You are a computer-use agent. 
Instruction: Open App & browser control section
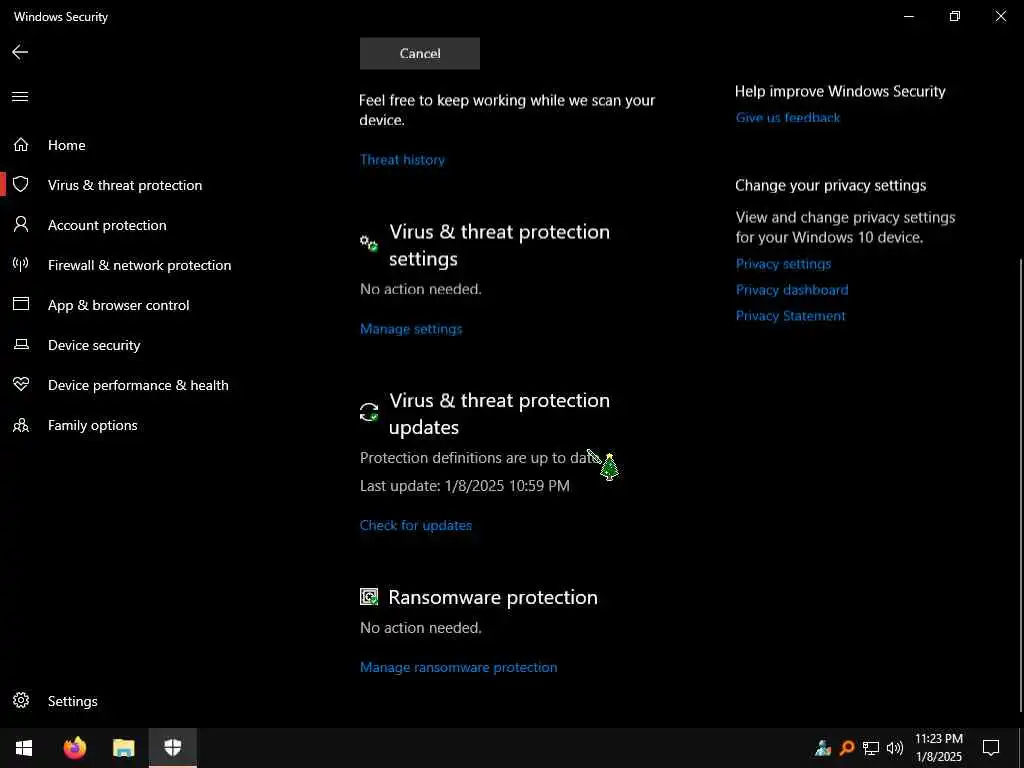click(118, 305)
